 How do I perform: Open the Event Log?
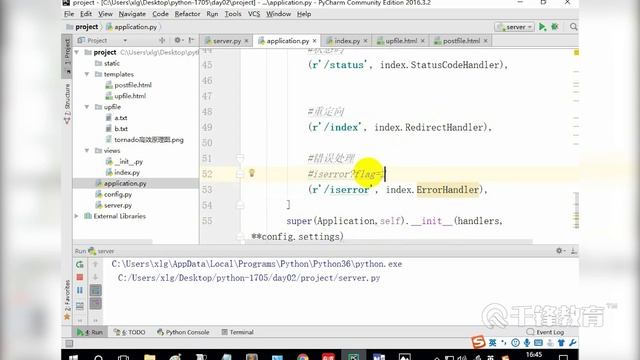[x=545, y=332]
